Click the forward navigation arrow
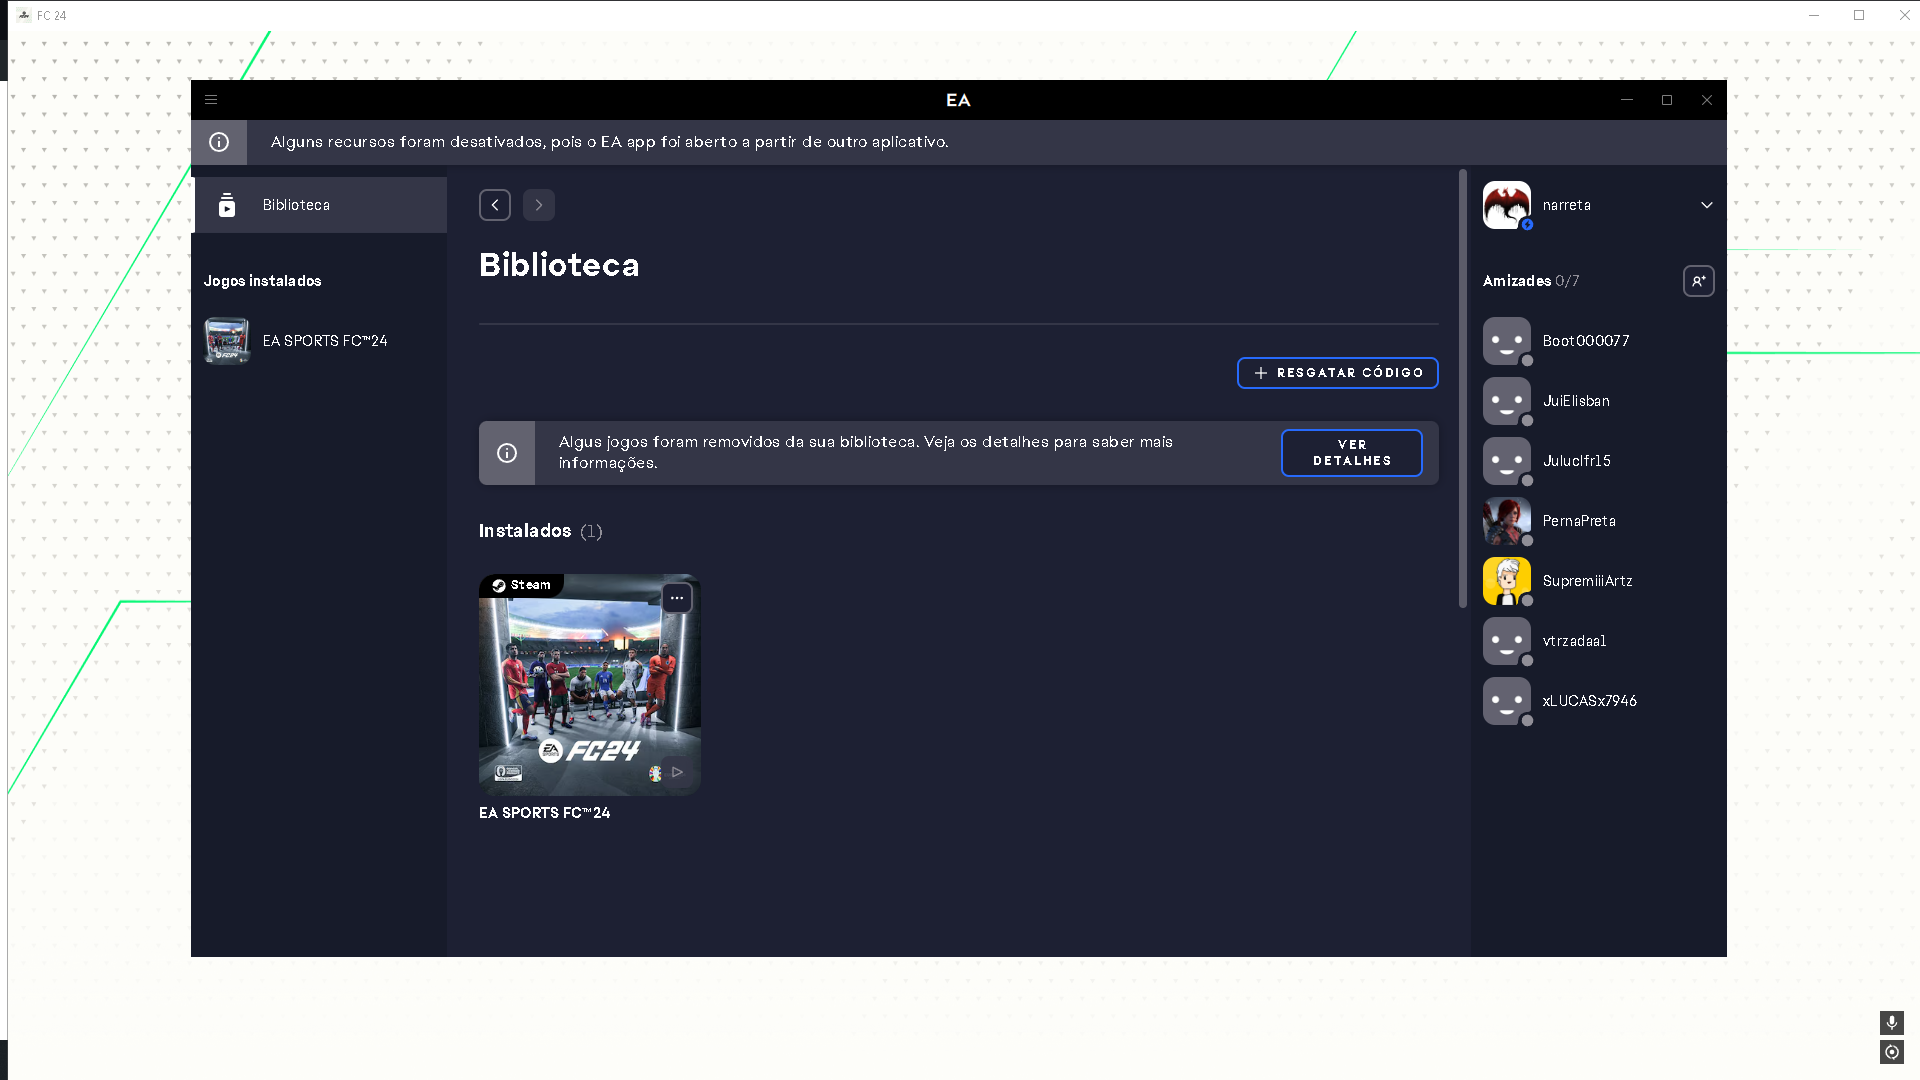 point(539,205)
